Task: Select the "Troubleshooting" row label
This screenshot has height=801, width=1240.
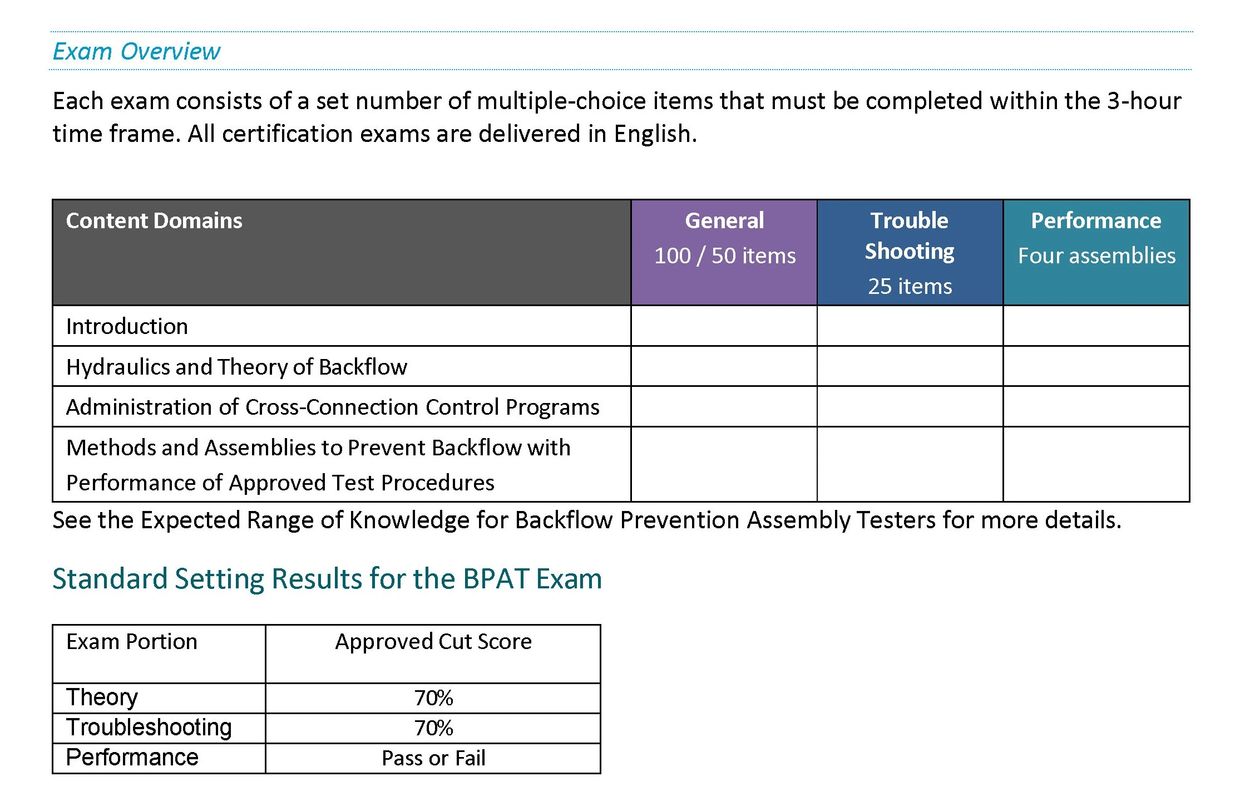Action: [148, 728]
